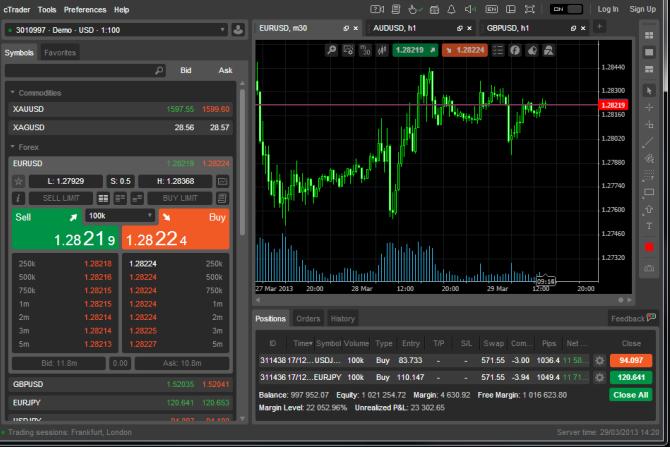Open the Help menu
The image size is (670, 449).
[x=121, y=9]
